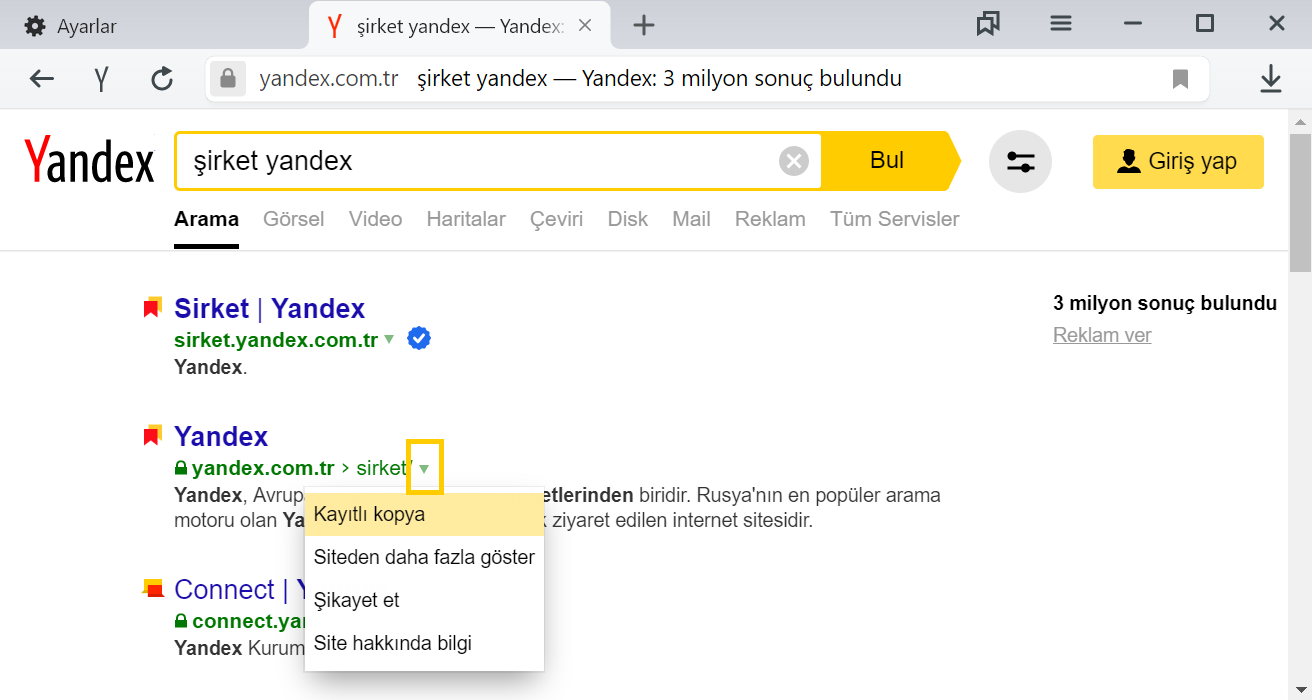The image size is (1312, 700).
Task: Expand the arrow next to sirket.yandex.com.tr
Action: 389,340
